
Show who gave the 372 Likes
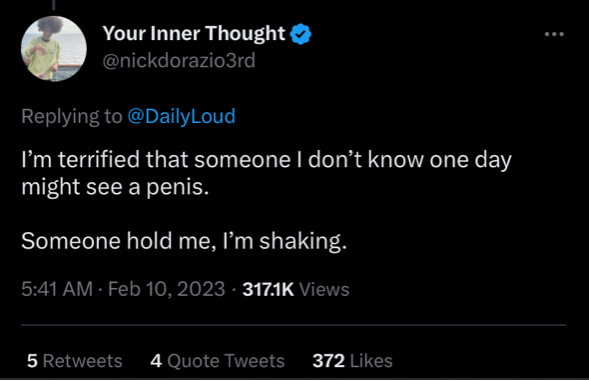point(352,361)
